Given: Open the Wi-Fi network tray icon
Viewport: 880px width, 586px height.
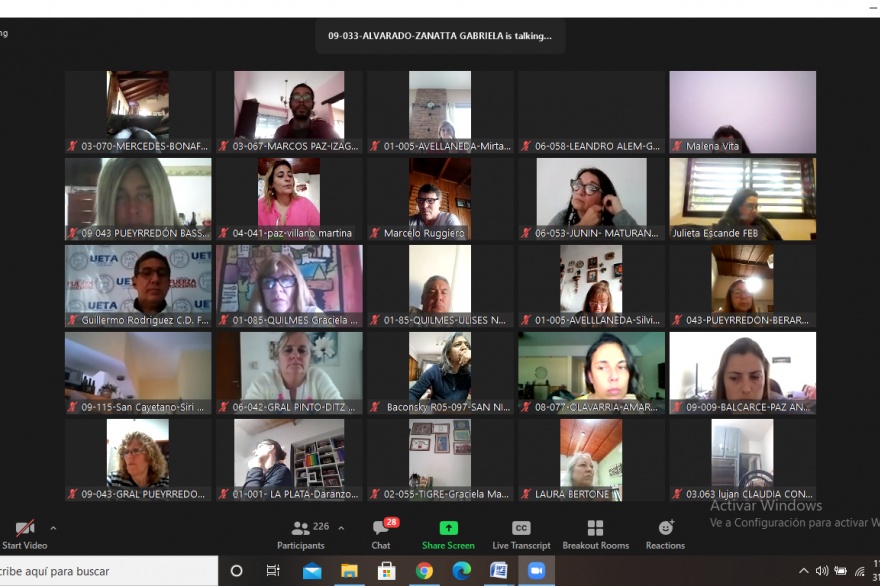Looking at the screenshot, I should click(860, 571).
